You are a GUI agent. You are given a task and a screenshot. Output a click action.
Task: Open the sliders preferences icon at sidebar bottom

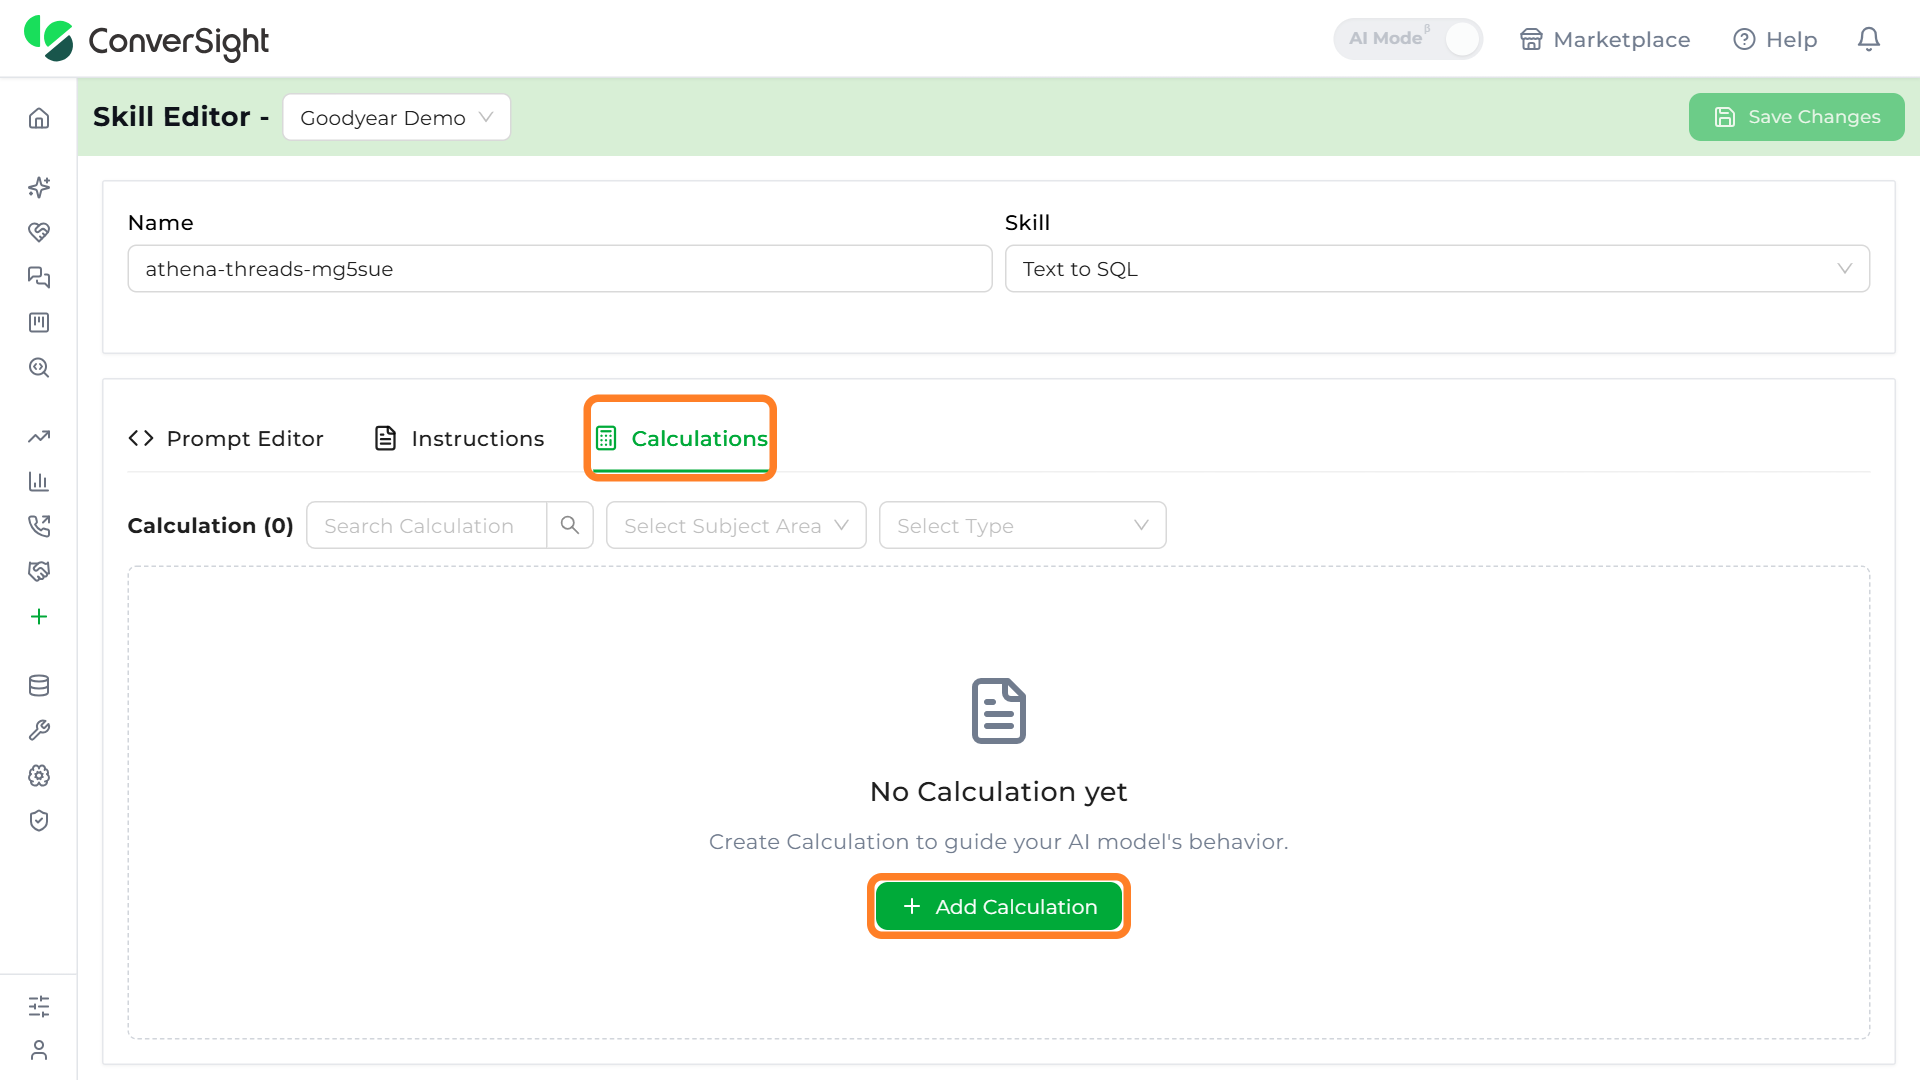tap(39, 1006)
